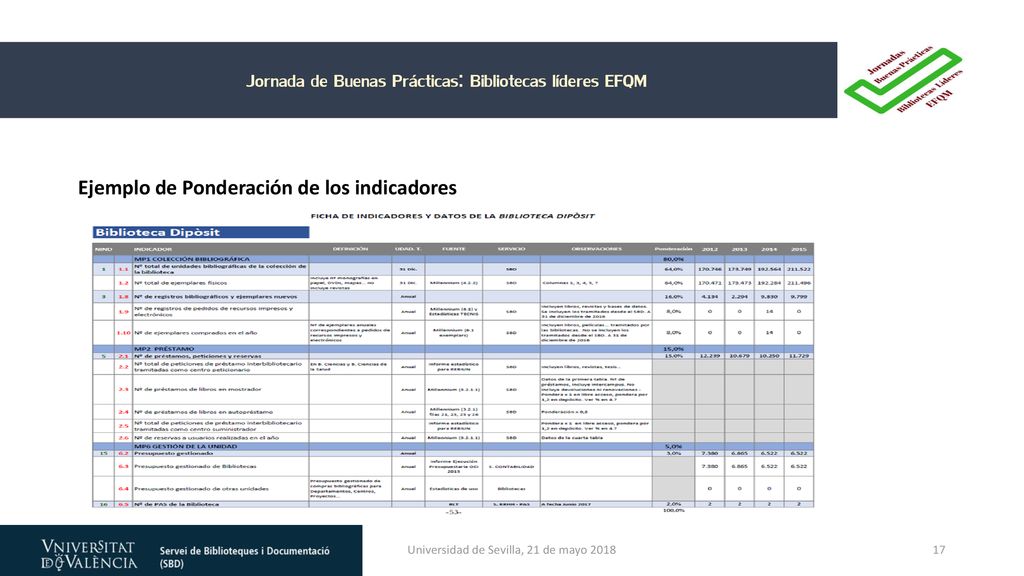Click the '80,0%' weighting for MP1
The width and height of the screenshot is (1024, 576).
673,259
